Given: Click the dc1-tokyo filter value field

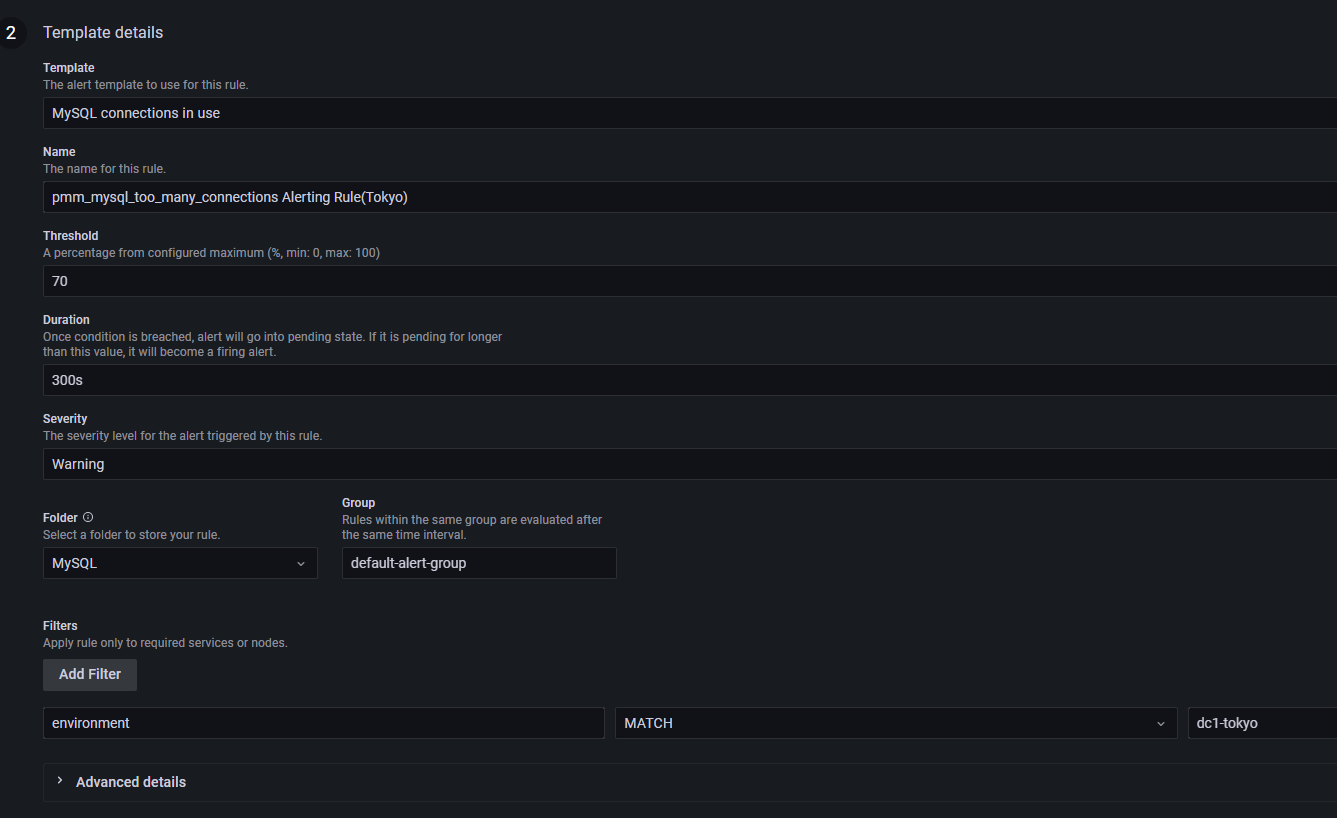Looking at the screenshot, I should (1262, 723).
